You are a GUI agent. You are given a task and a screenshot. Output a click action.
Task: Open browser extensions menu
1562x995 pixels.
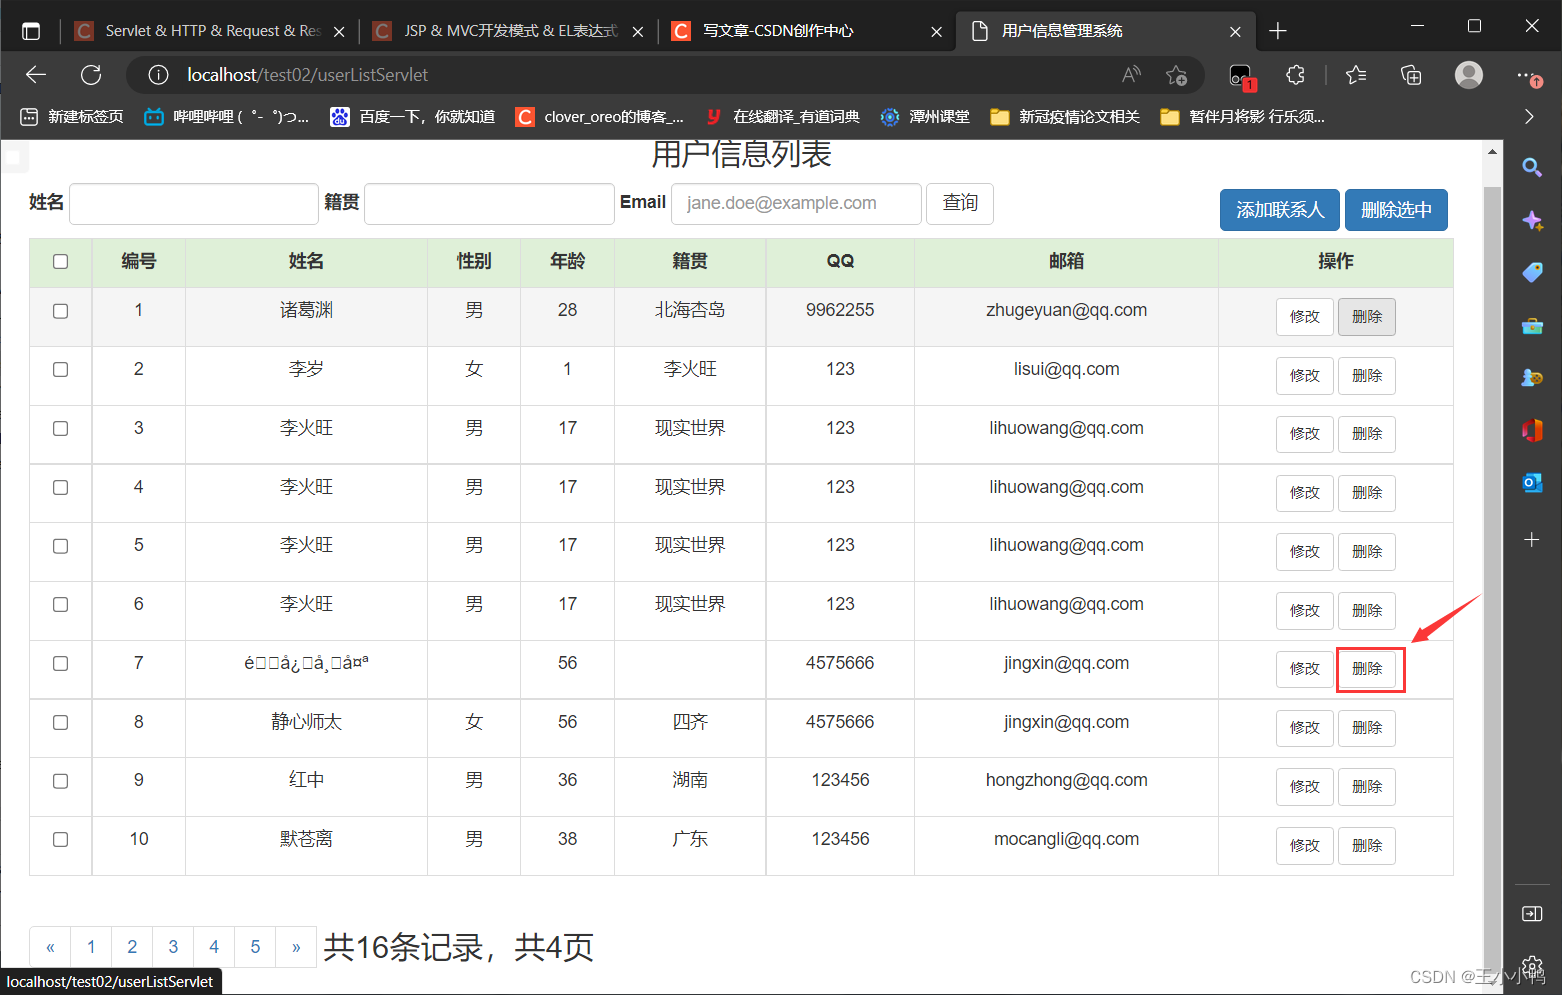click(x=1295, y=75)
